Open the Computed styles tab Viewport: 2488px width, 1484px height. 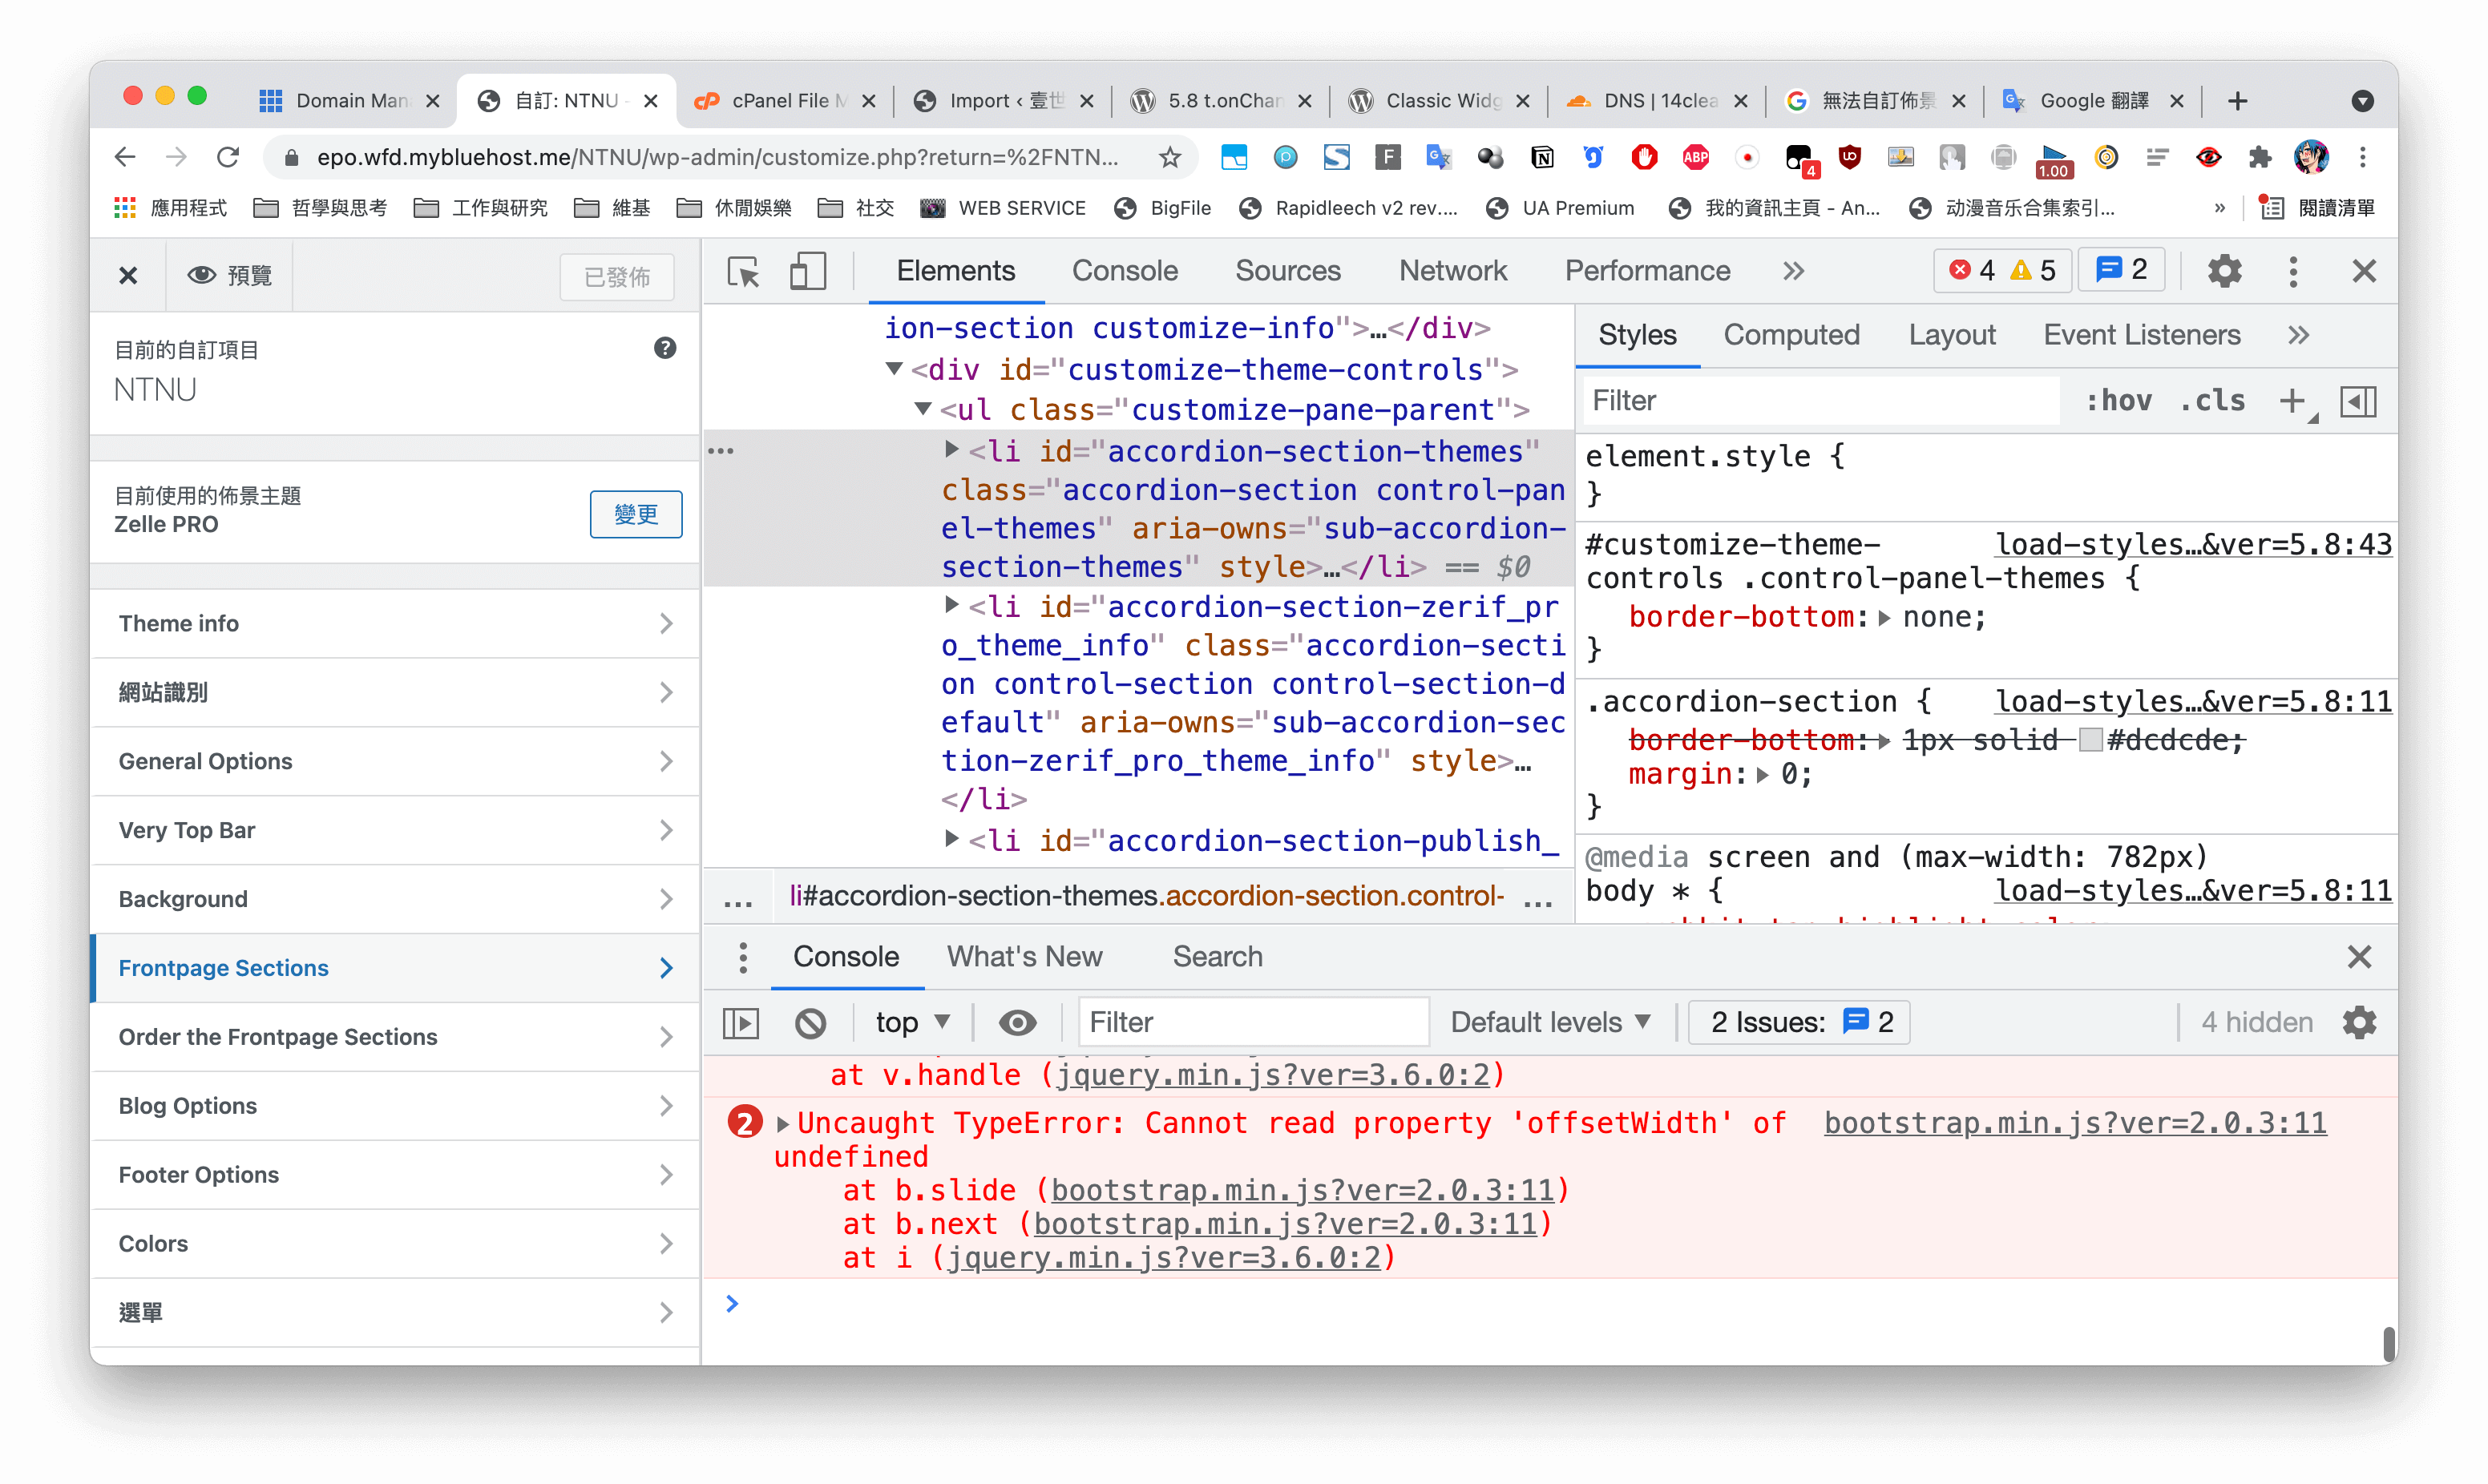(1791, 335)
